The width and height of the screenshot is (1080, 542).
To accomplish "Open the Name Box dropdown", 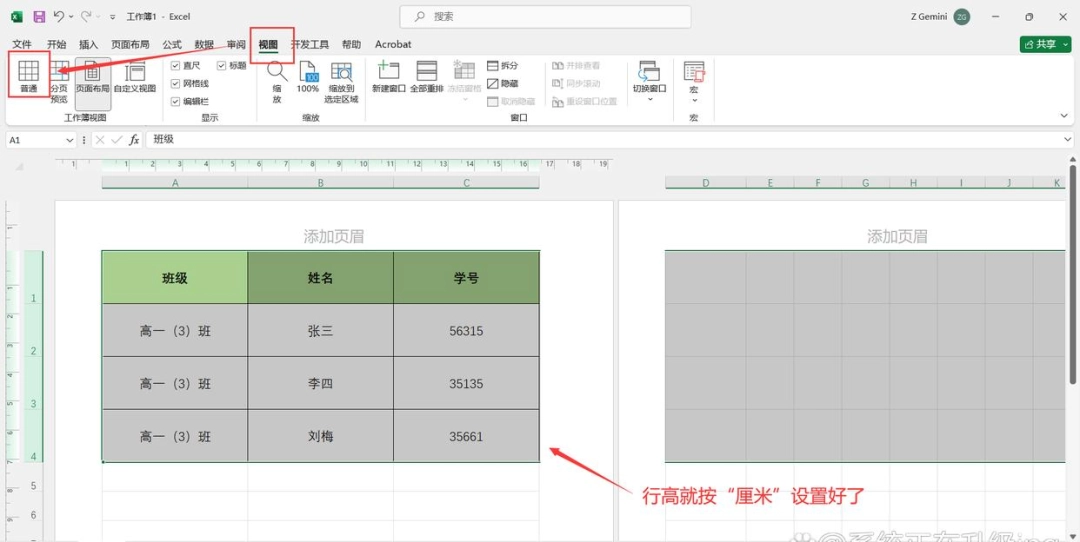I will pos(70,140).
